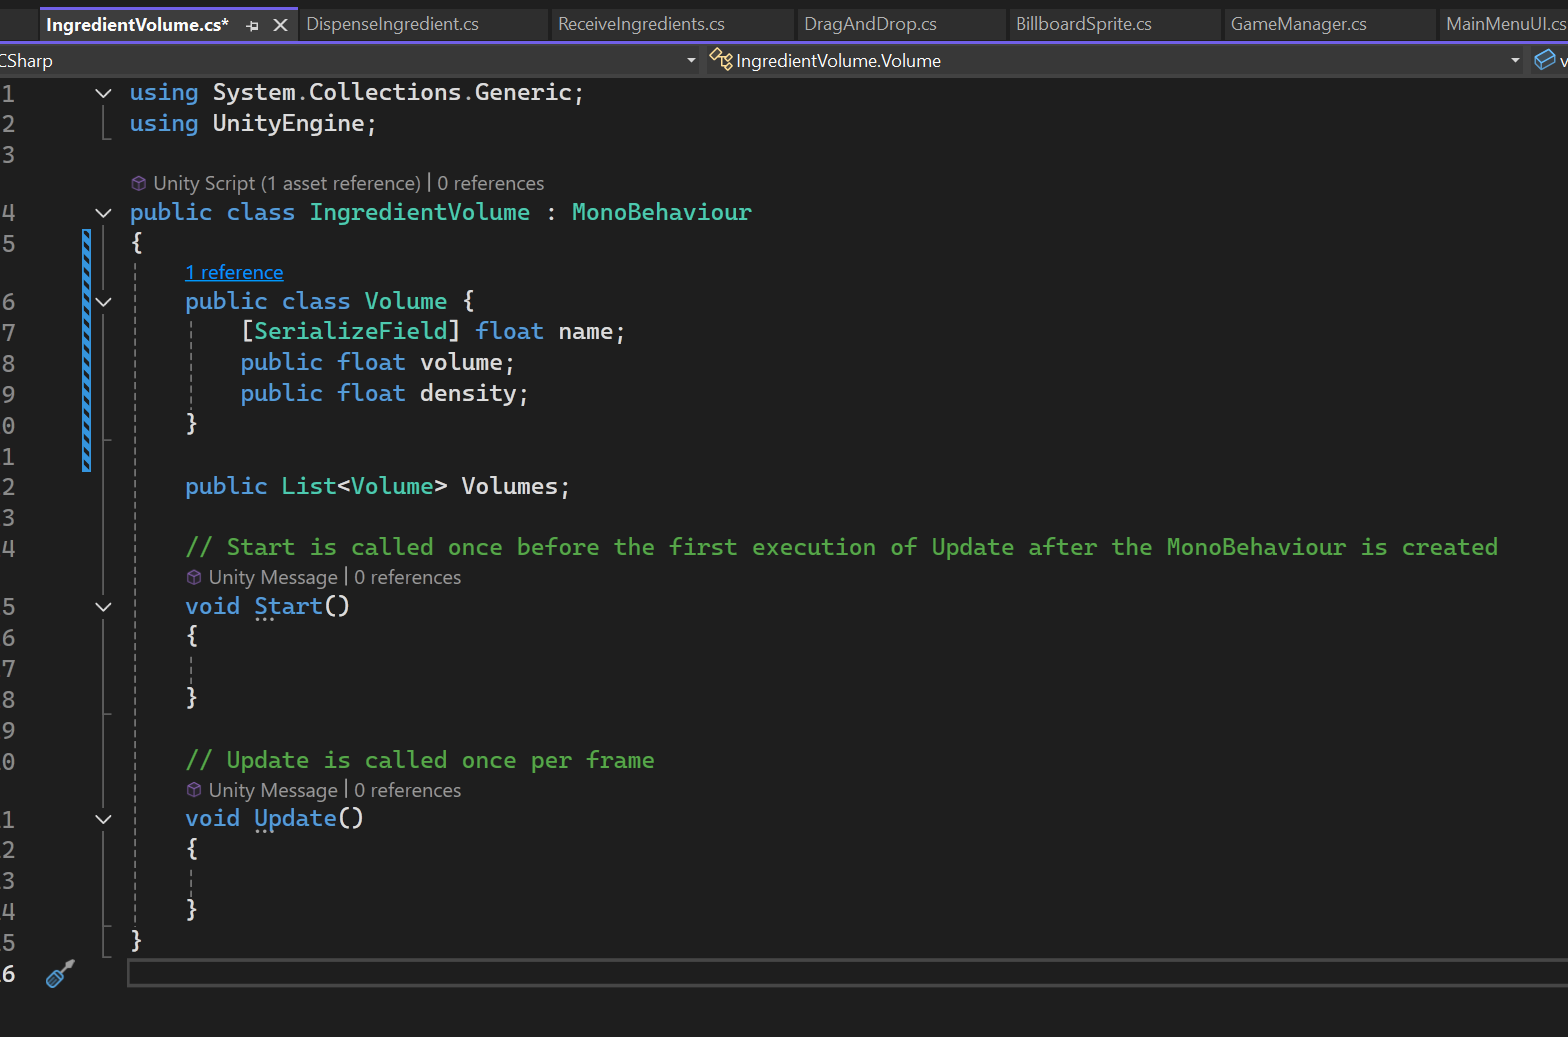Open the IngredientVolume.Volume type dropdown arrow

1515,61
